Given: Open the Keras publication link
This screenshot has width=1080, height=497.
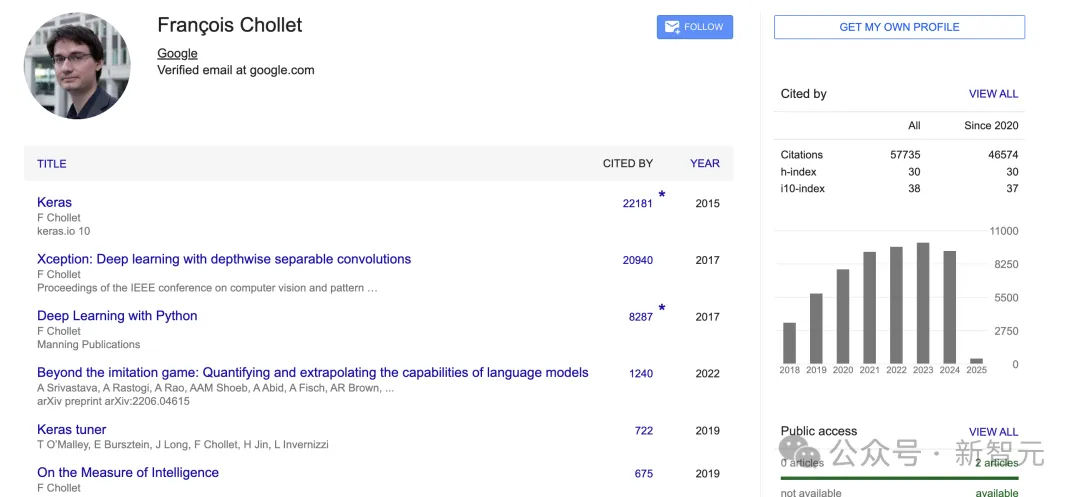Looking at the screenshot, I should click(x=54, y=202).
